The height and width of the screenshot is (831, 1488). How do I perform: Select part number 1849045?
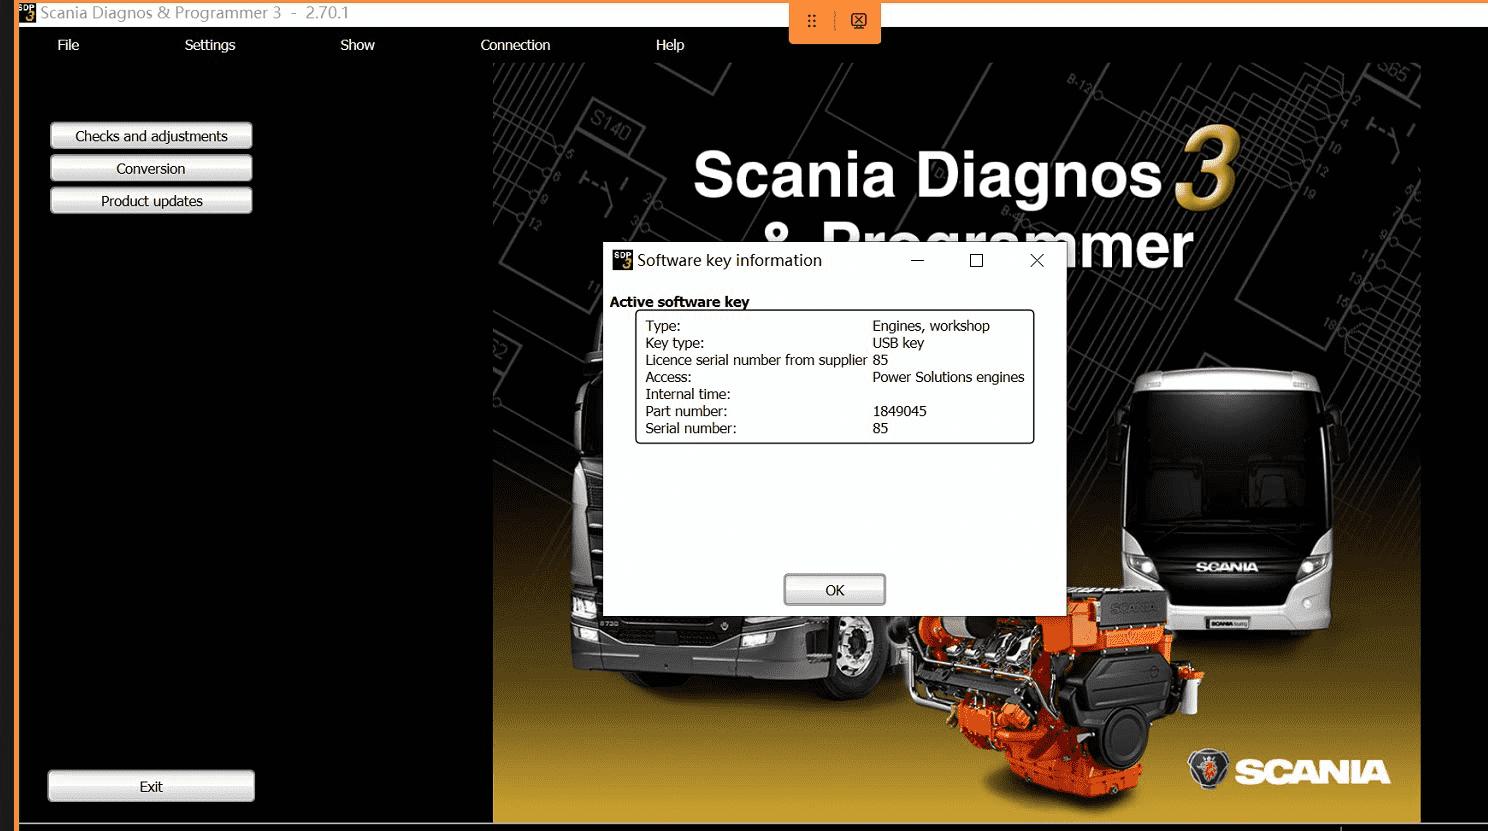point(899,411)
